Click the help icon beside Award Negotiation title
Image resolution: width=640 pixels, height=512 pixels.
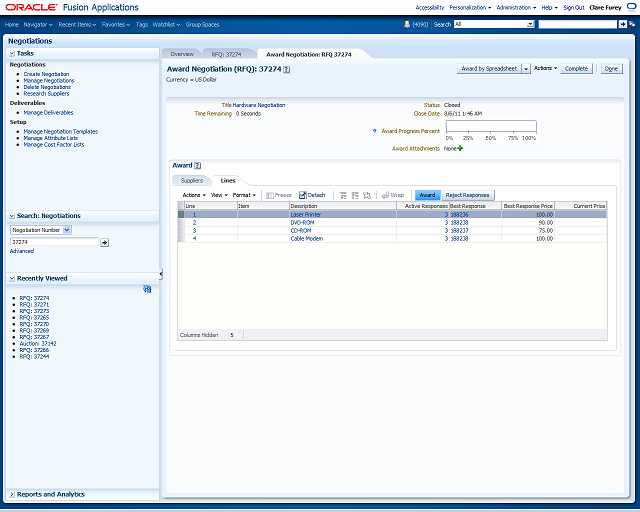[x=287, y=69]
